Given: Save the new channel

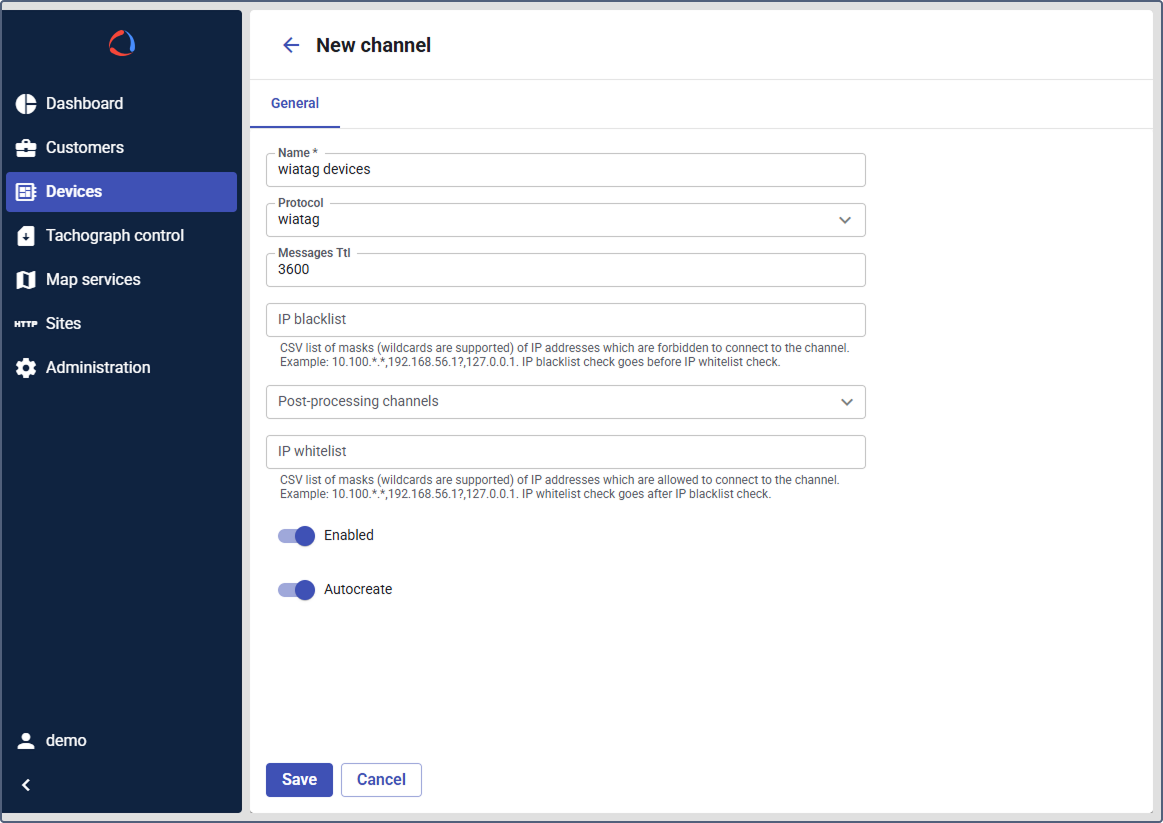Looking at the screenshot, I should tap(299, 780).
